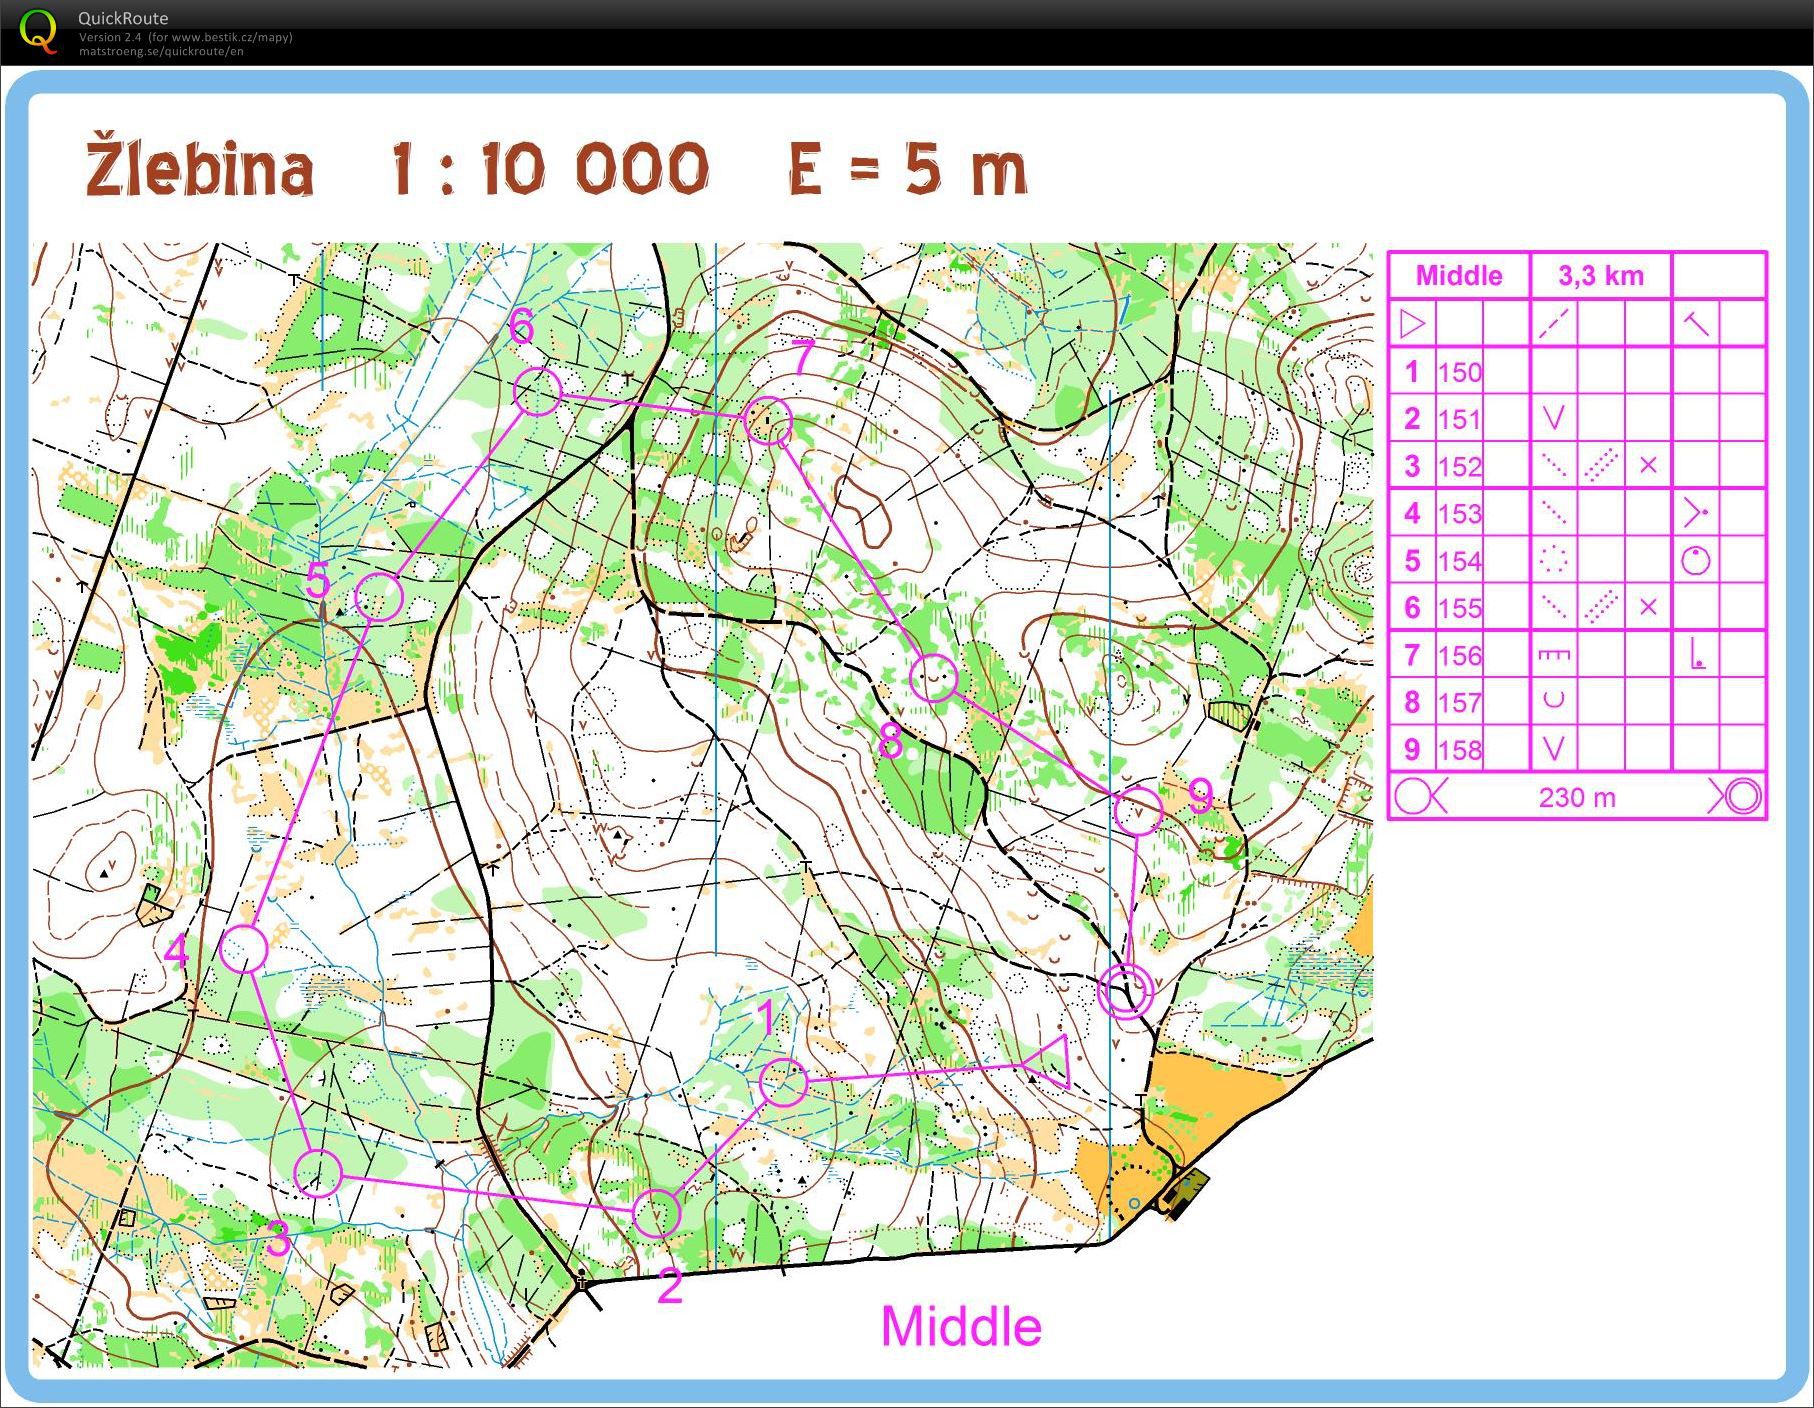Click control code "152" in the table
The width and height of the screenshot is (1814, 1408).
(x=1459, y=467)
